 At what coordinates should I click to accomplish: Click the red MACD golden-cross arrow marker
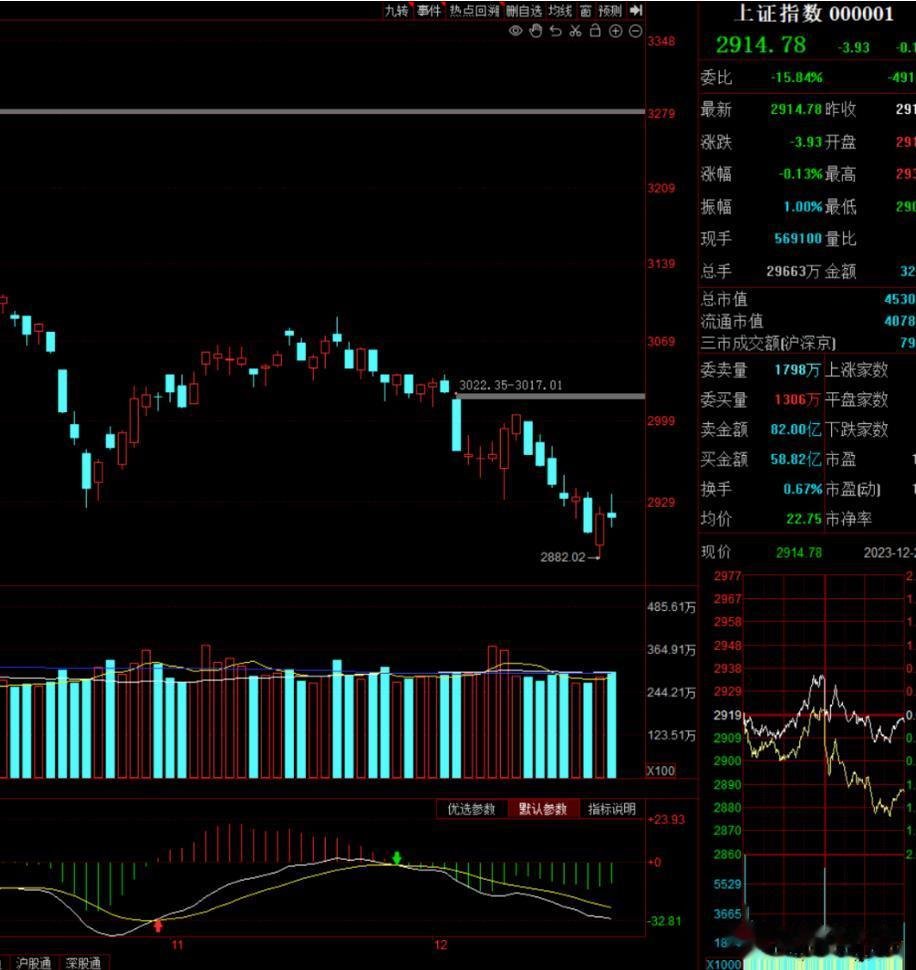tap(158, 925)
